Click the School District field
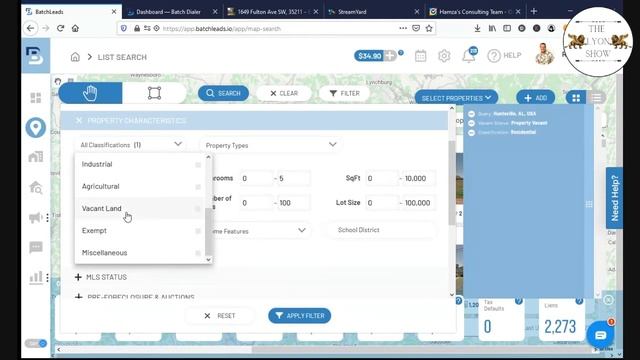Screen dimensions: 640x360 [382, 230]
